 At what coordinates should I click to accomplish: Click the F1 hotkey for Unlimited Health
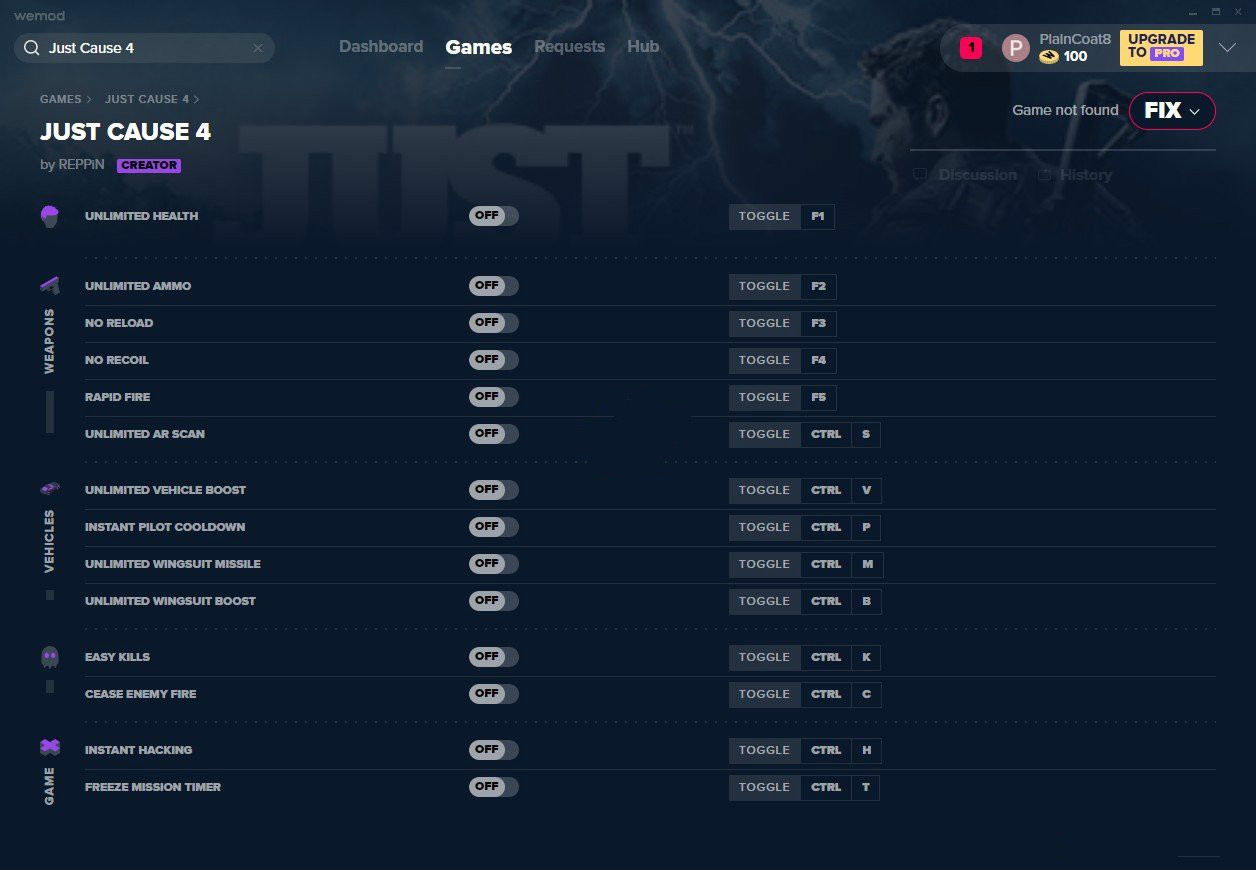817,217
